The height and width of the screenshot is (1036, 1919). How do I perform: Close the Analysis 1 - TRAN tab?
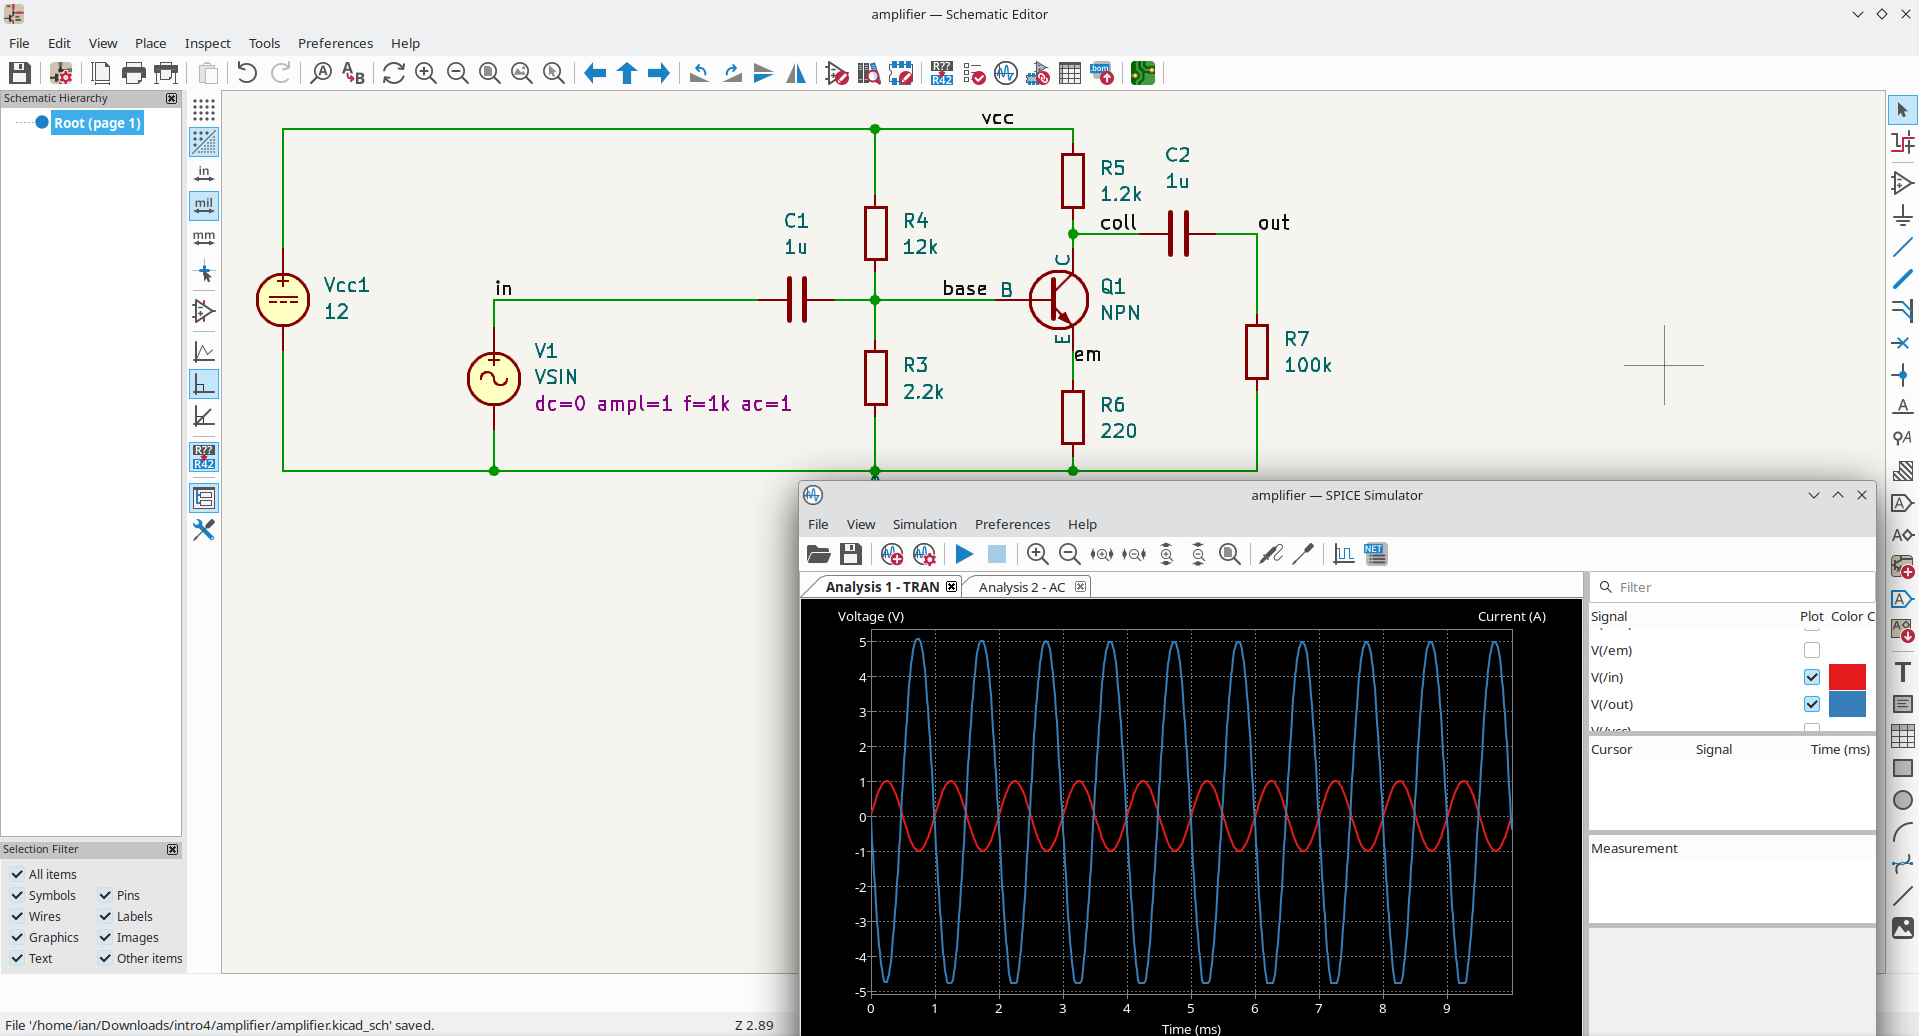[951, 587]
